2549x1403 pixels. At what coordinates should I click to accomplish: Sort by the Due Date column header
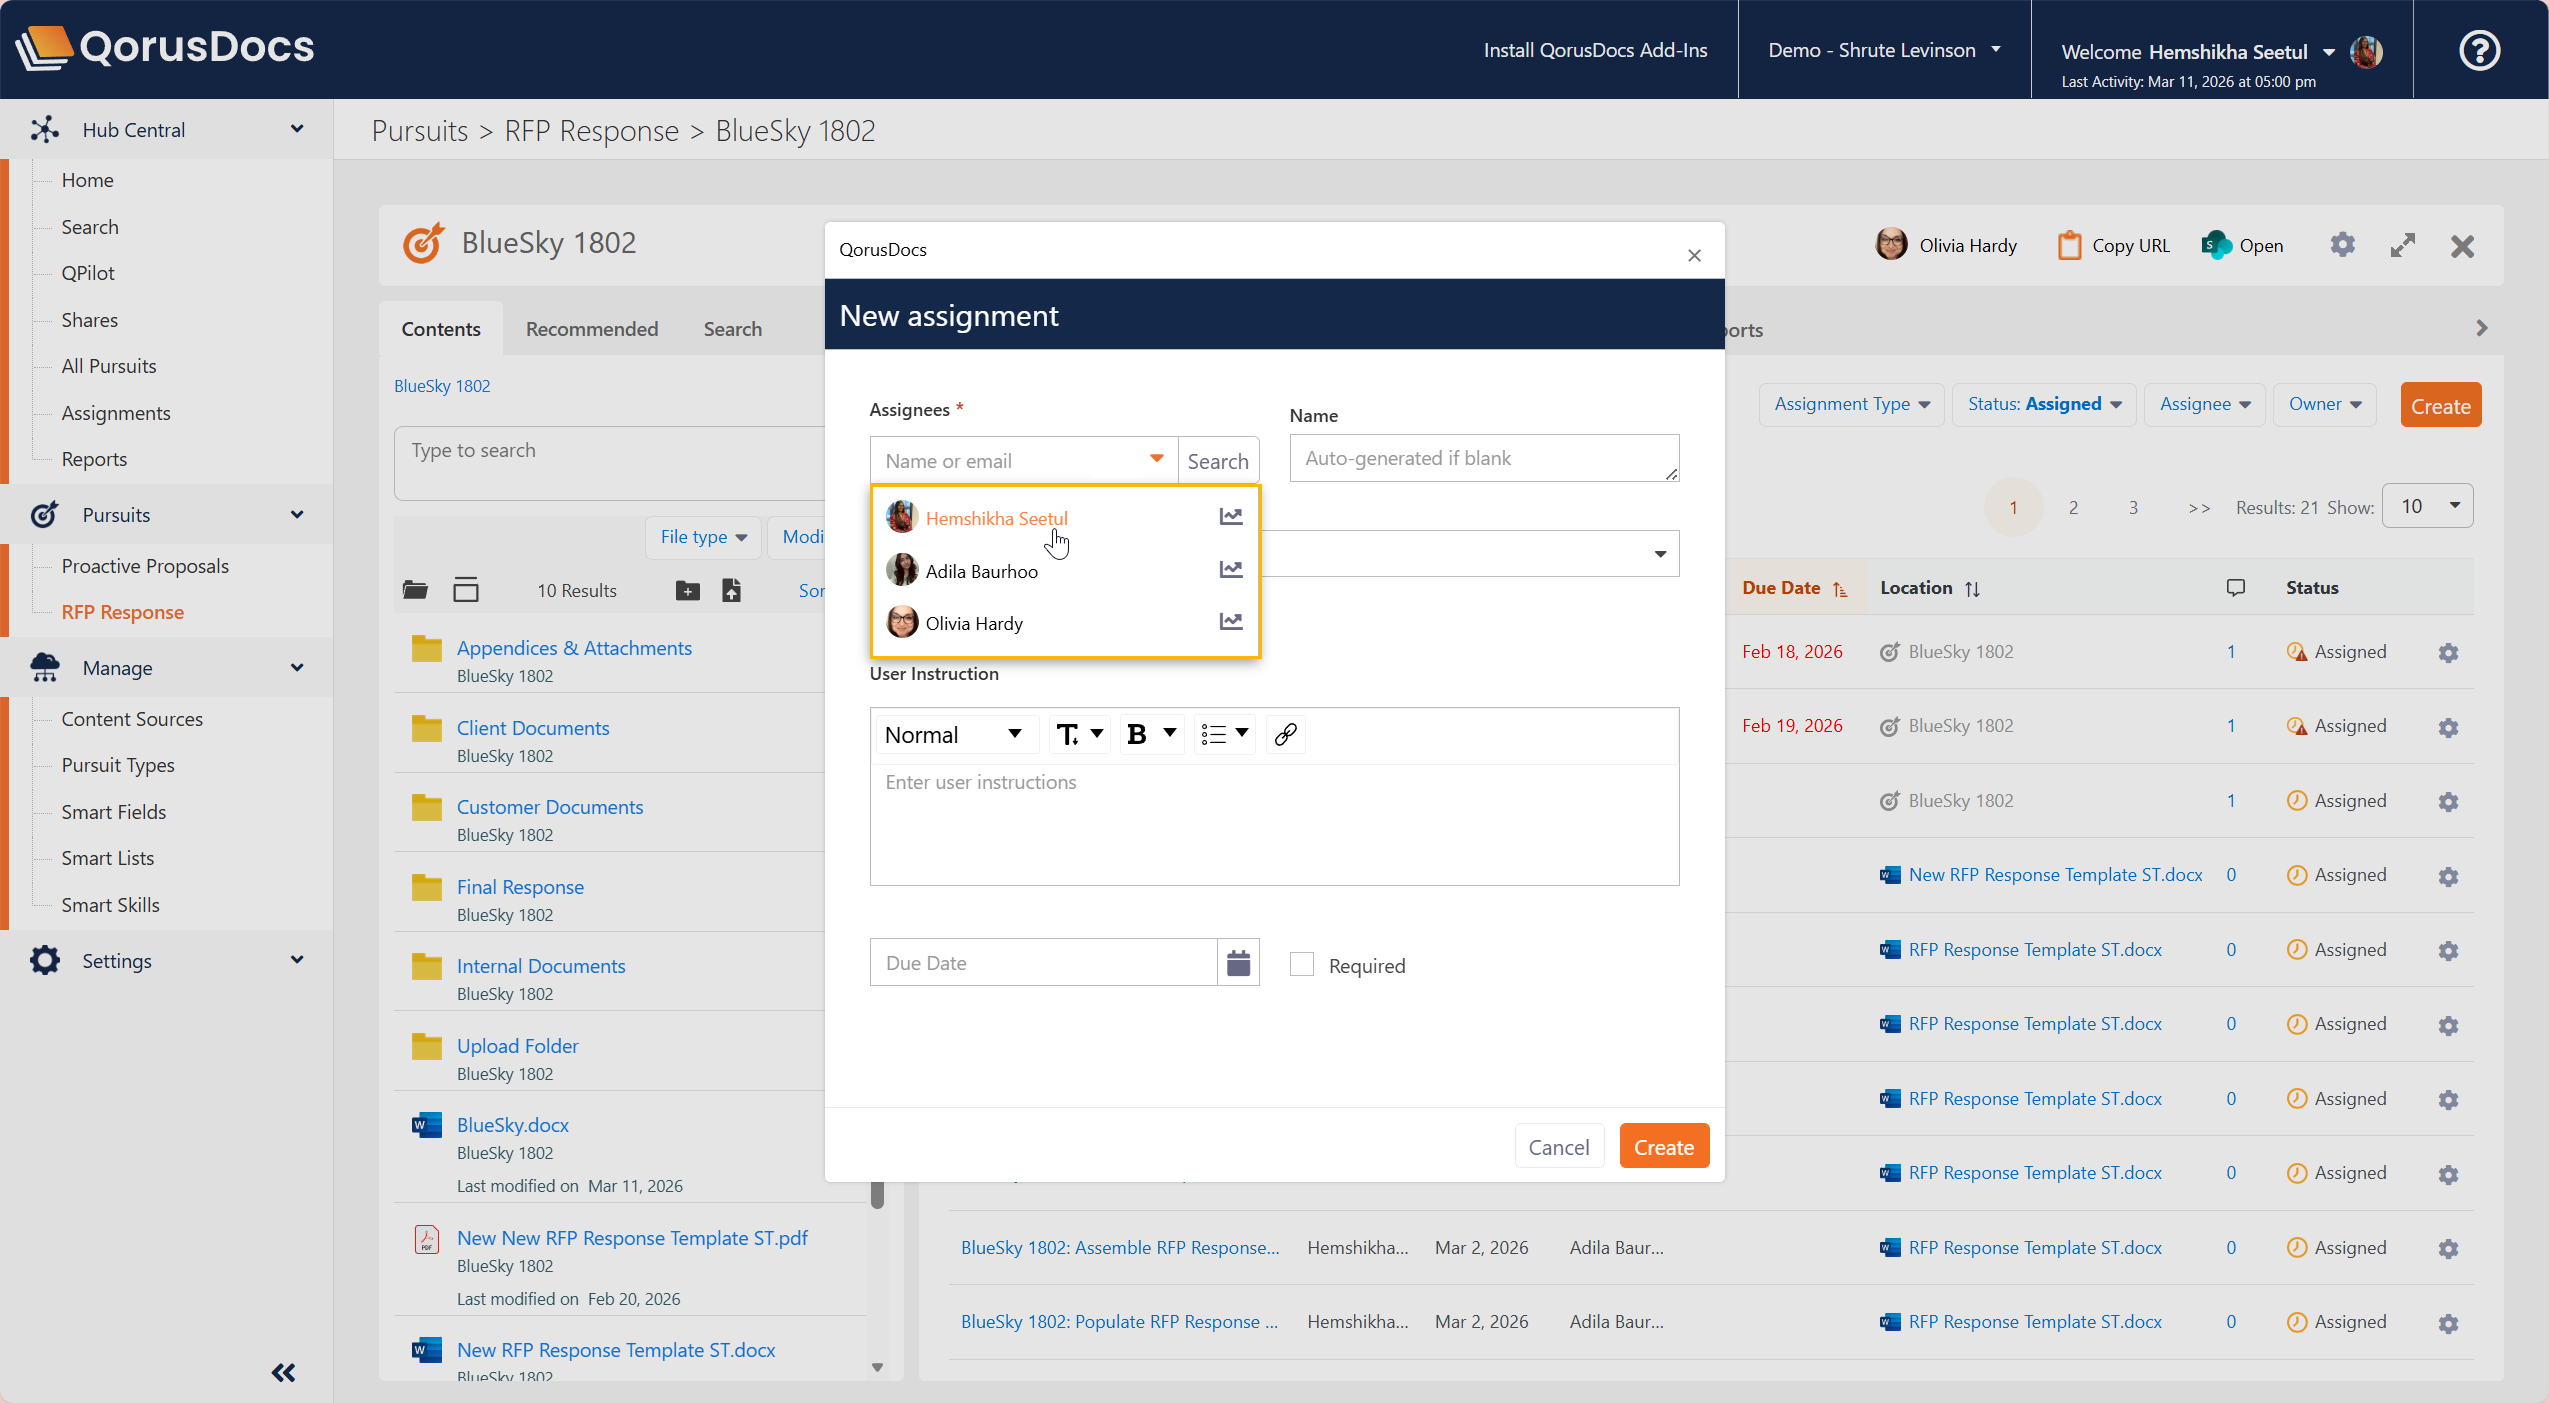tap(1781, 588)
